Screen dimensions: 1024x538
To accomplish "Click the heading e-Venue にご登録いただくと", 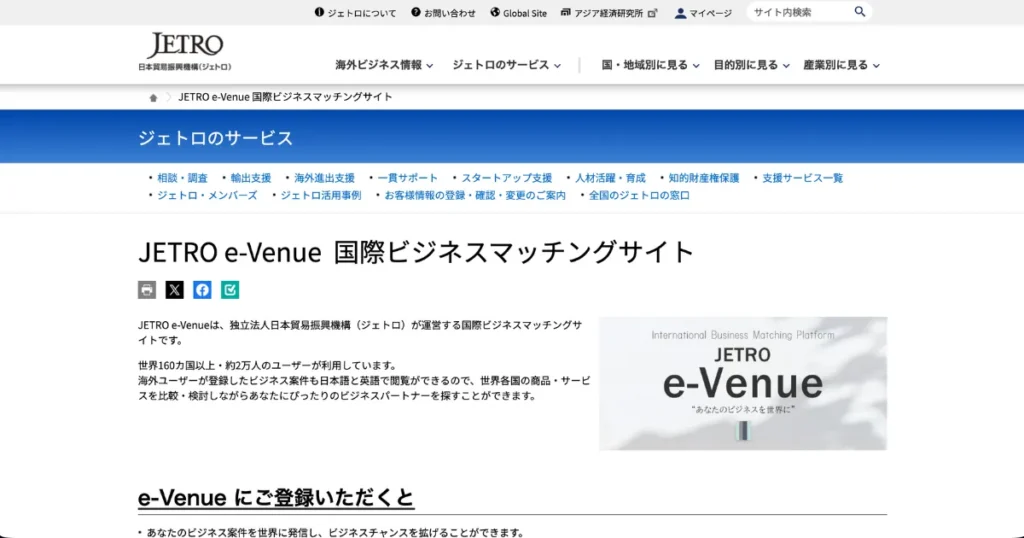I will click(276, 498).
